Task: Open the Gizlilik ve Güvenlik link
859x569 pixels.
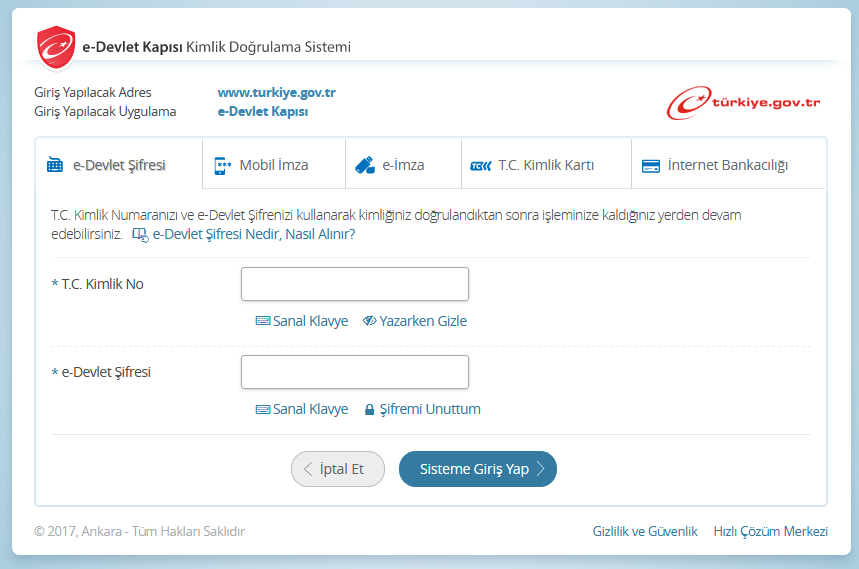Action: coord(645,532)
